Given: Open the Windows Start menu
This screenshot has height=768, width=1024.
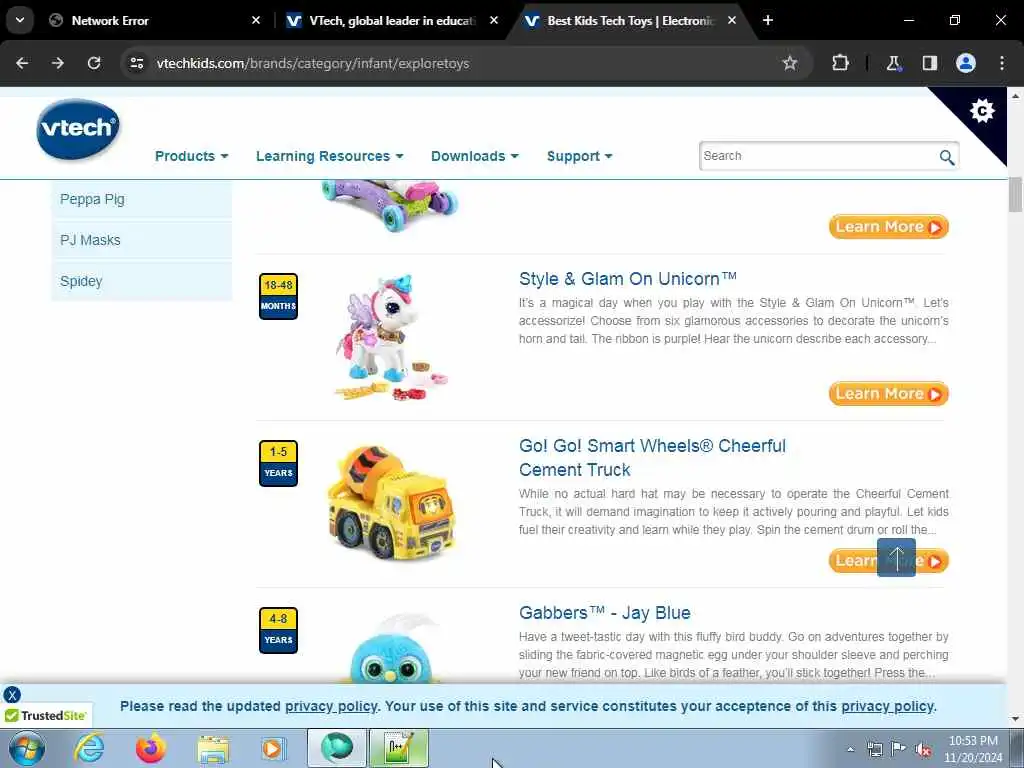Looking at the screenshot, I should [27, 748].
